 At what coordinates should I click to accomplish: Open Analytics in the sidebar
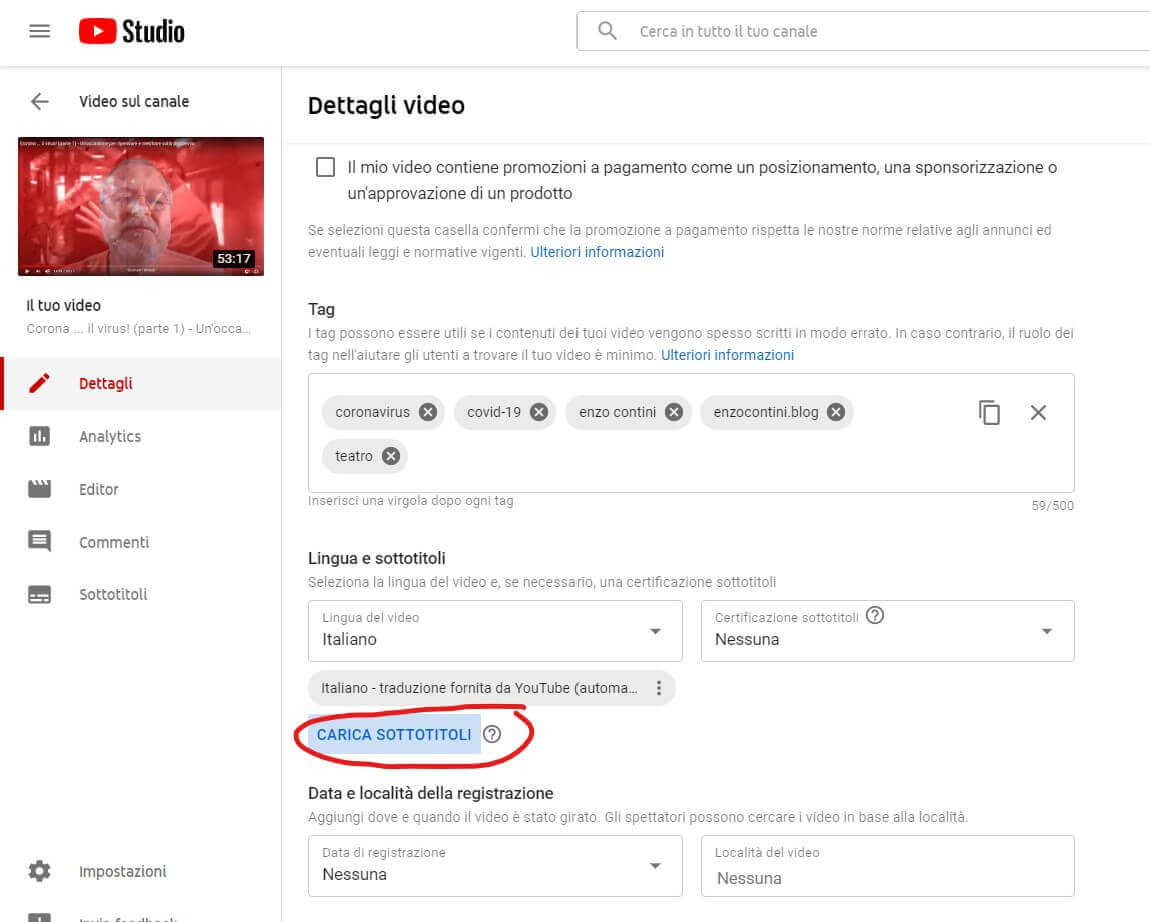110,436
